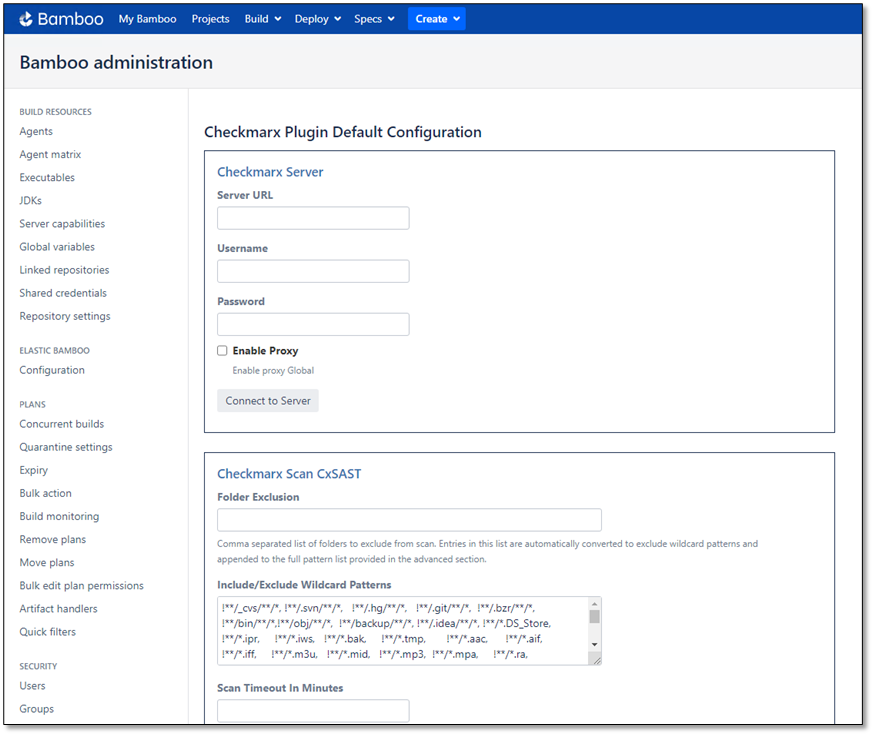Click the Enable proxy Global hint text
Viewport: 873px width, 735px height.
pyautogui.click(x=273, y=371)
